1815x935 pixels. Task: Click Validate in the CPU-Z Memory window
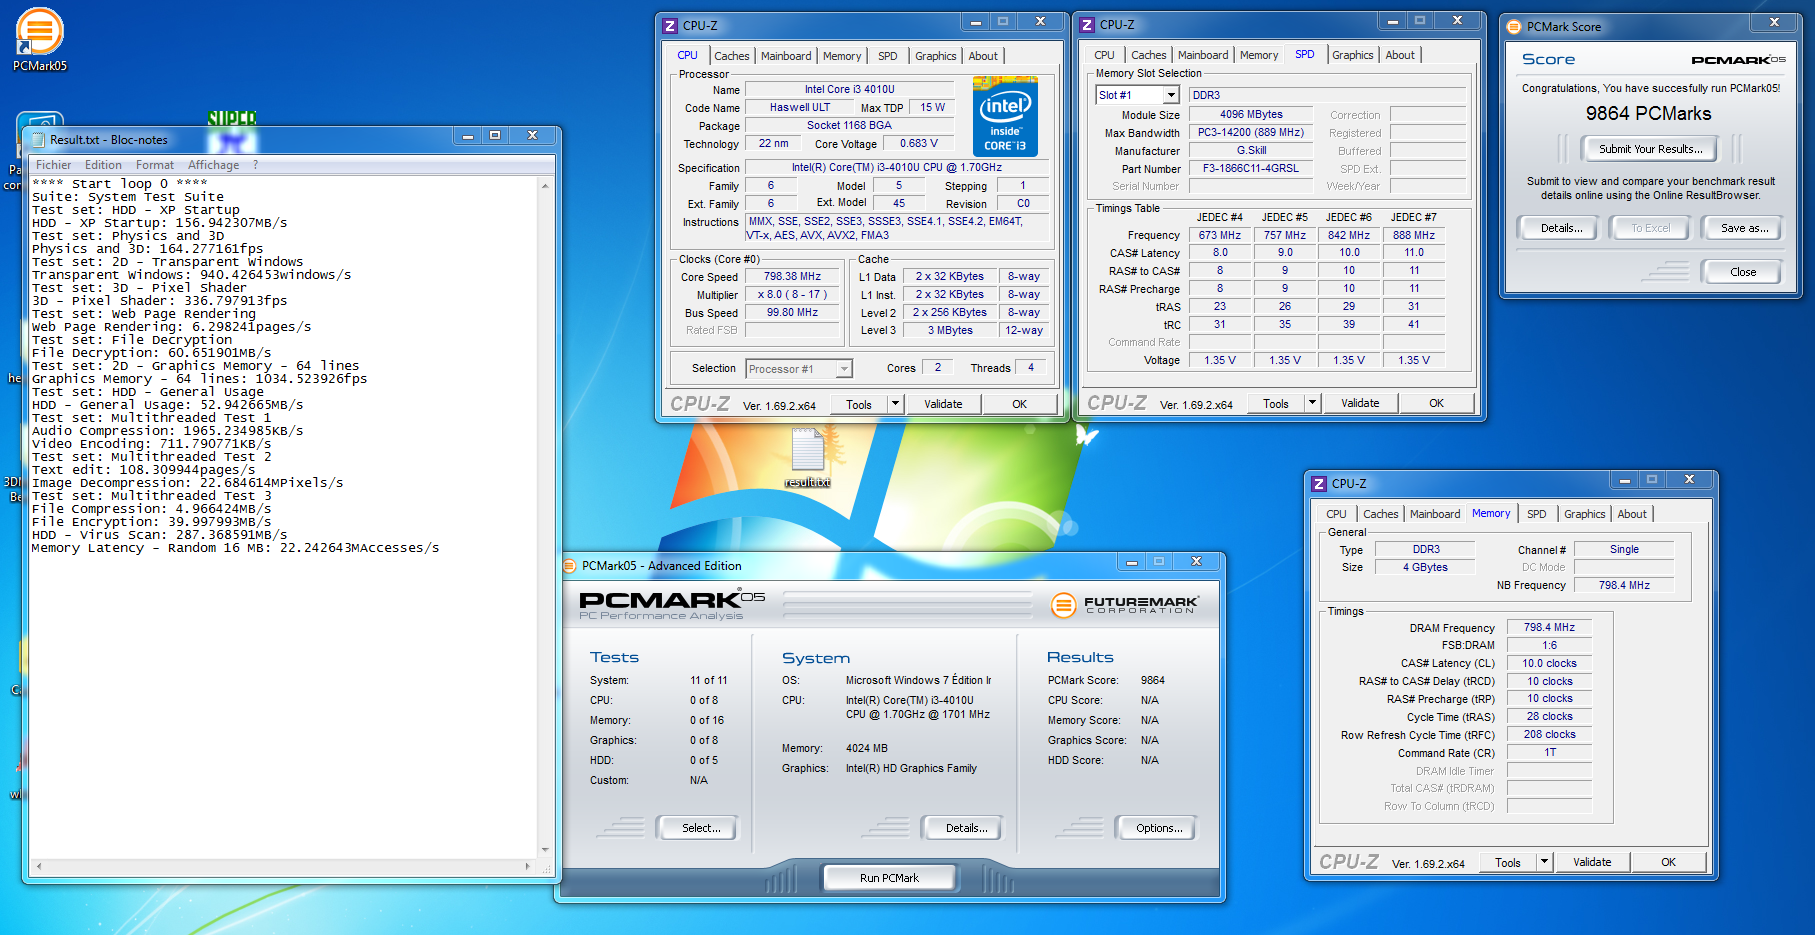tap(1592, 862)
